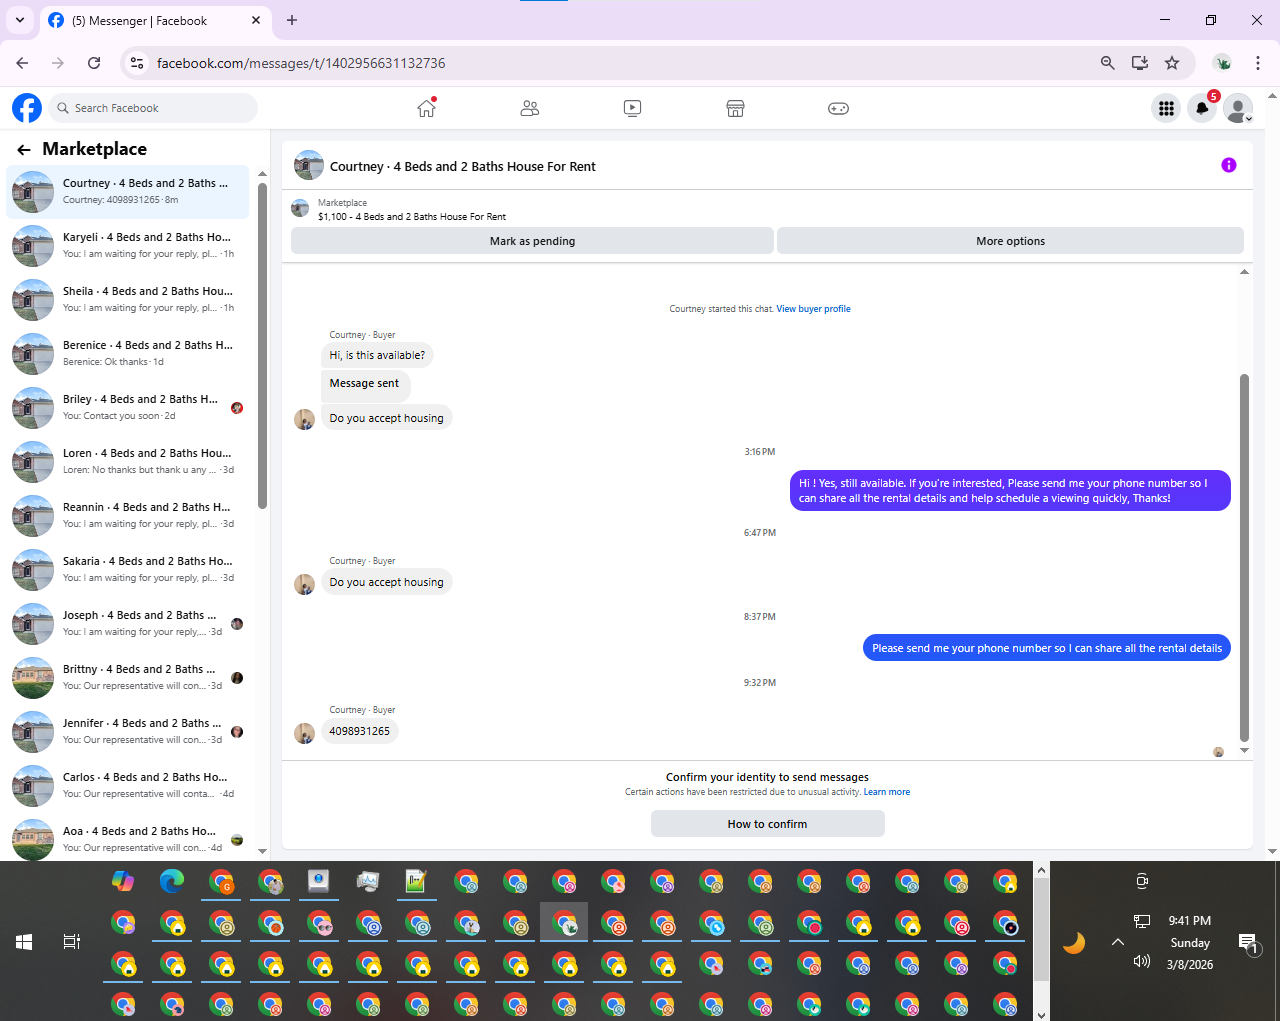Open the browser zoom magnifier icon
Viewport: 1280px width, 1021px height.
click(x=1107, y=63)
